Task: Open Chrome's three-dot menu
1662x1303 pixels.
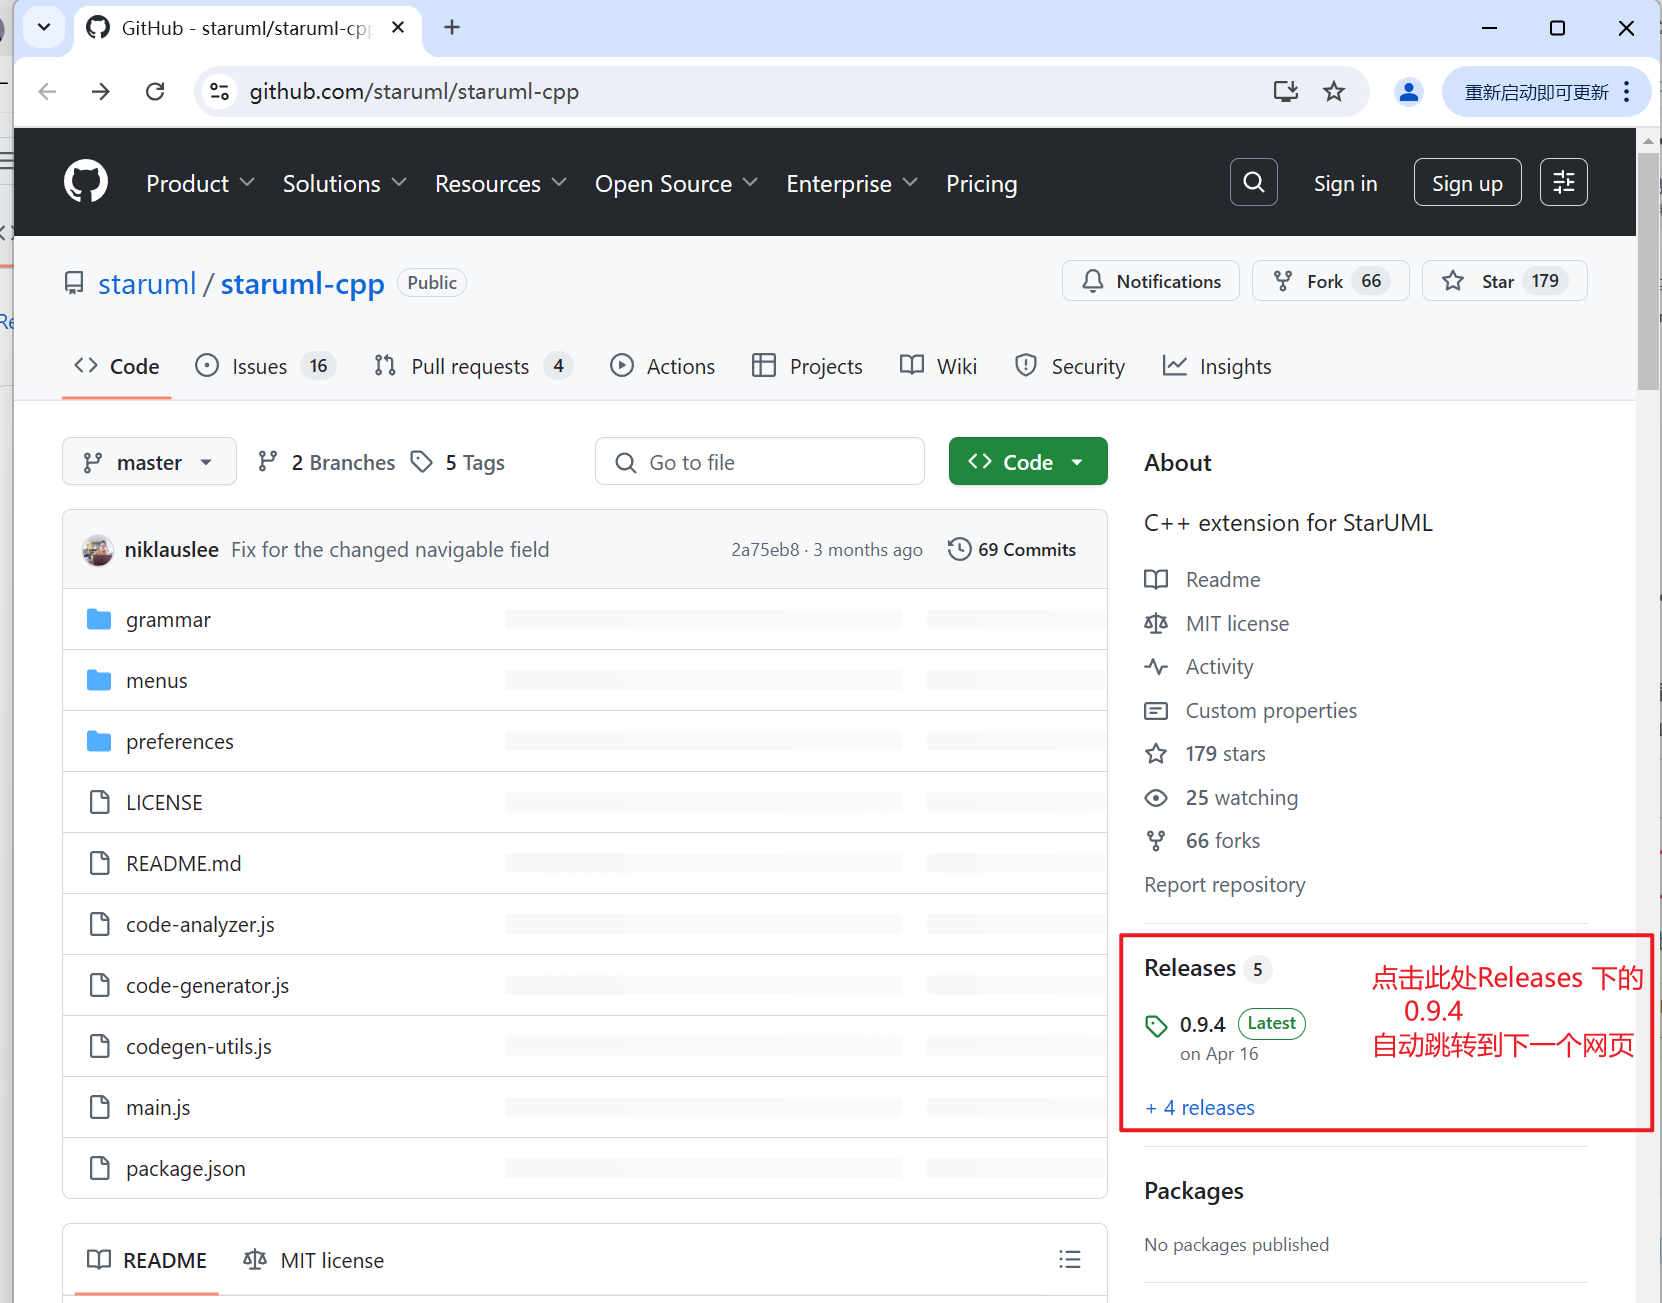Action: click(x=1627, y=92)
